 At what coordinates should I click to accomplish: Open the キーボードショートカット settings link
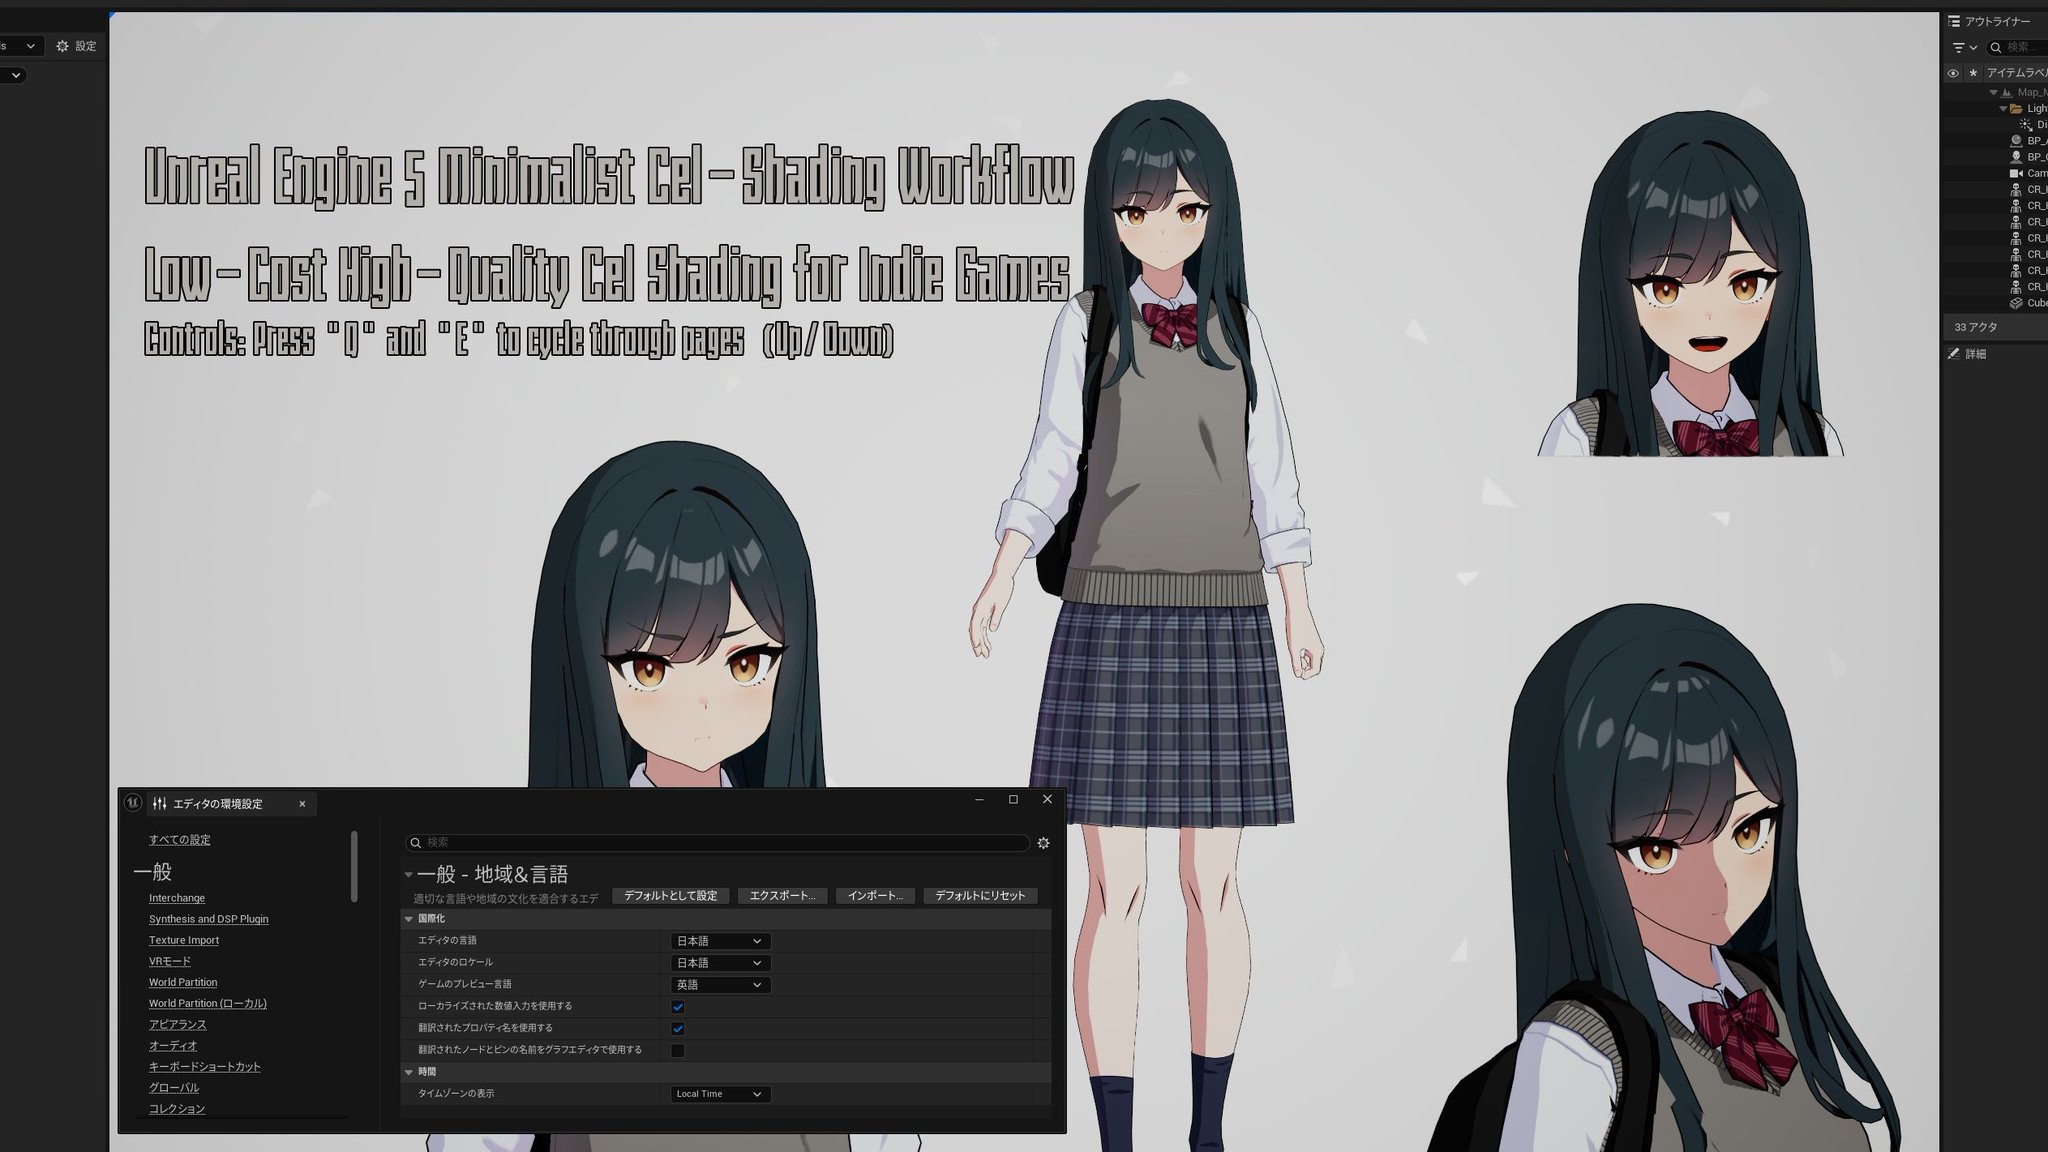(204, 1067)
